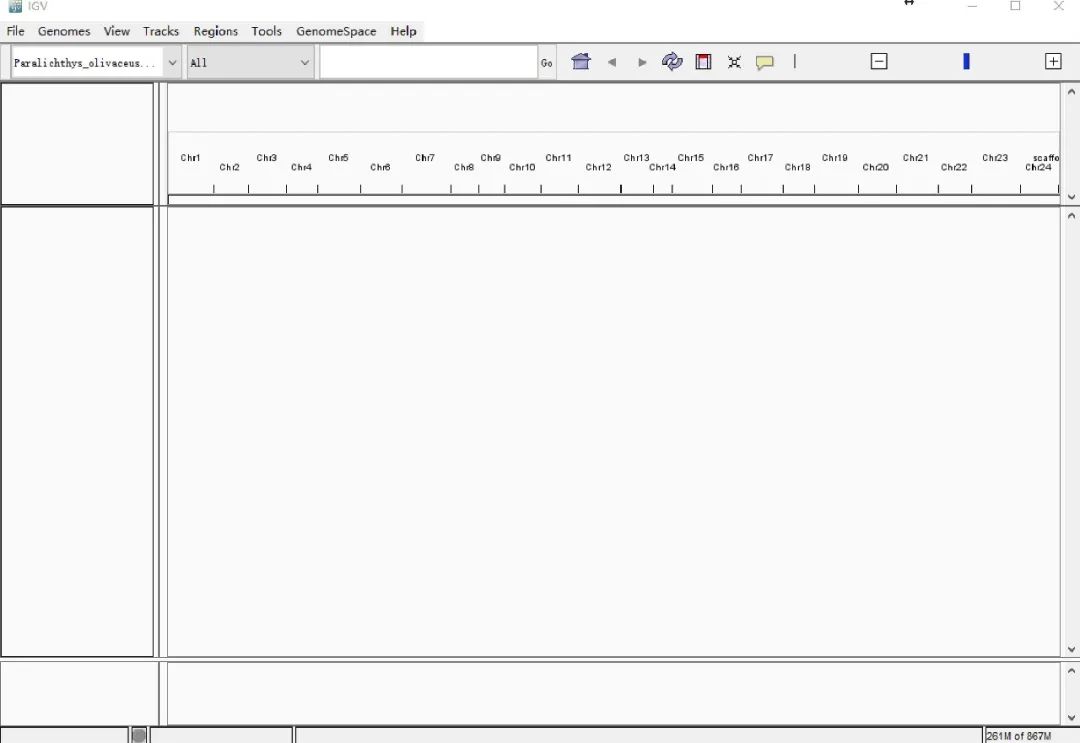Click scroll down arrow of main data panel
Viewport: 1080px width, 743px height.
pyautogui.click(x=1071, y=649)
